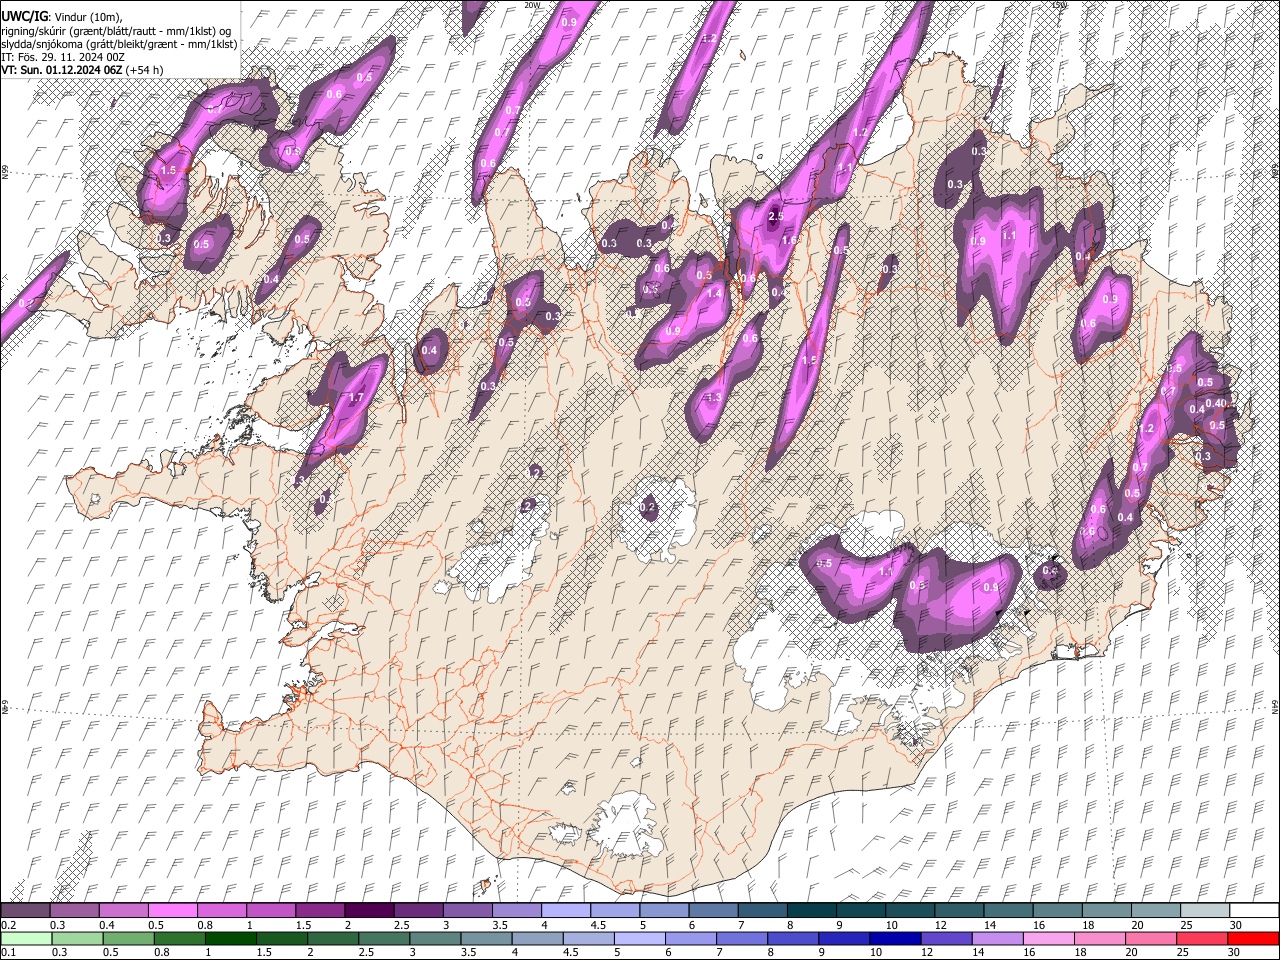Click the deep blue 10–12 rain legend swatch
Screen dimensions: 1280x960
click(x=895, y=938)
